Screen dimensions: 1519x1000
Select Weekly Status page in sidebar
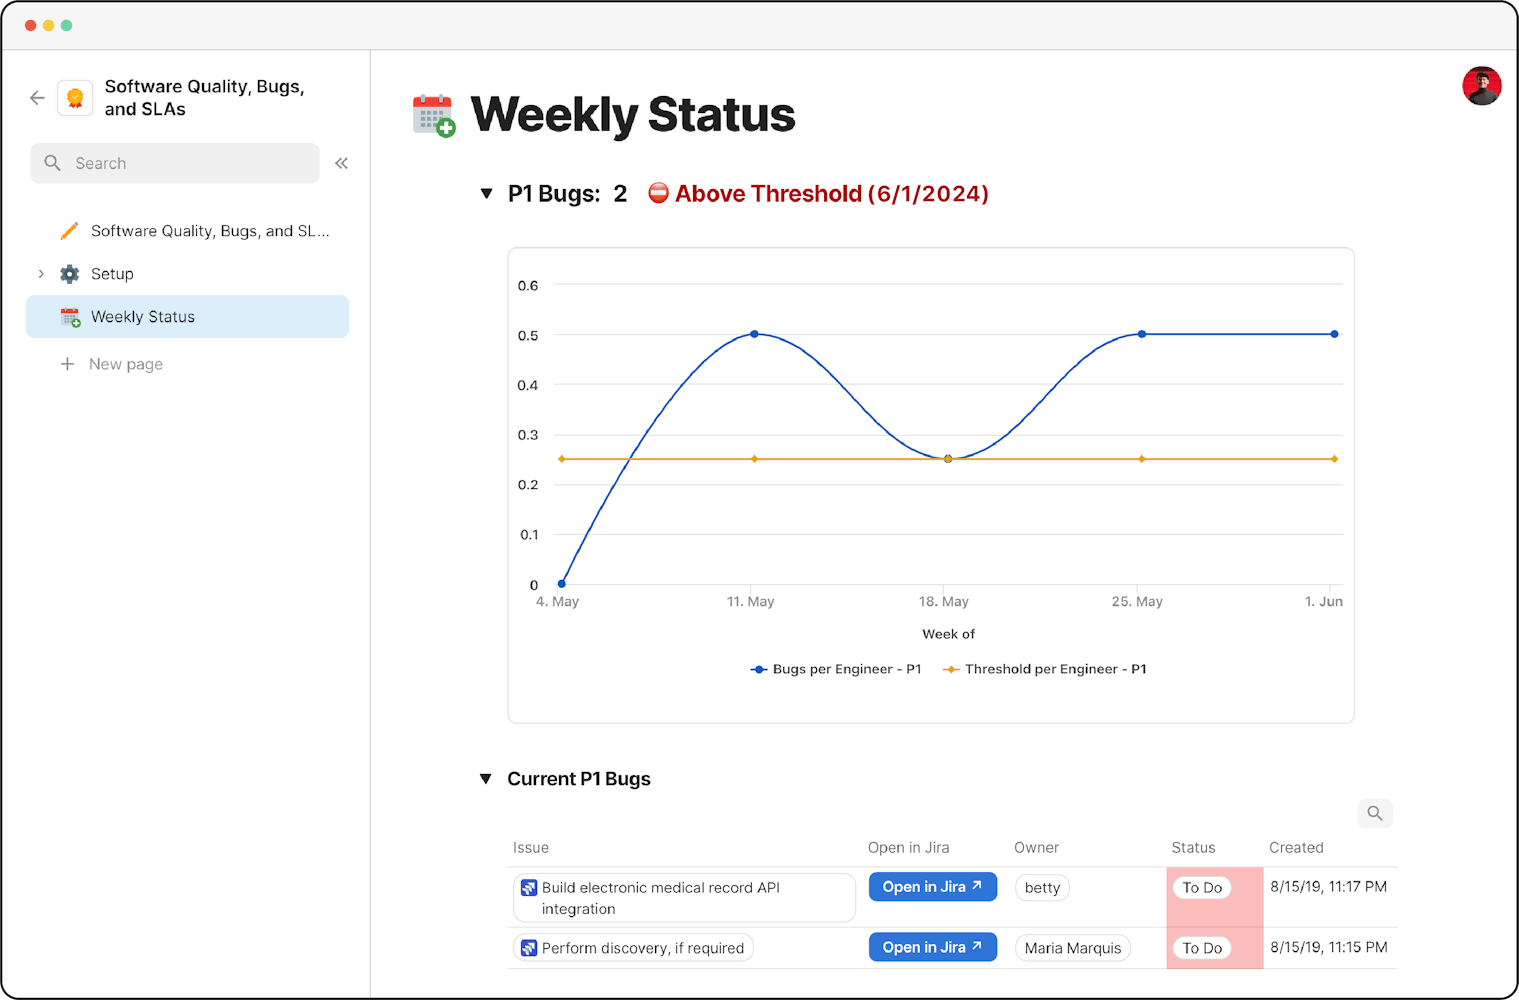point(187,317)
